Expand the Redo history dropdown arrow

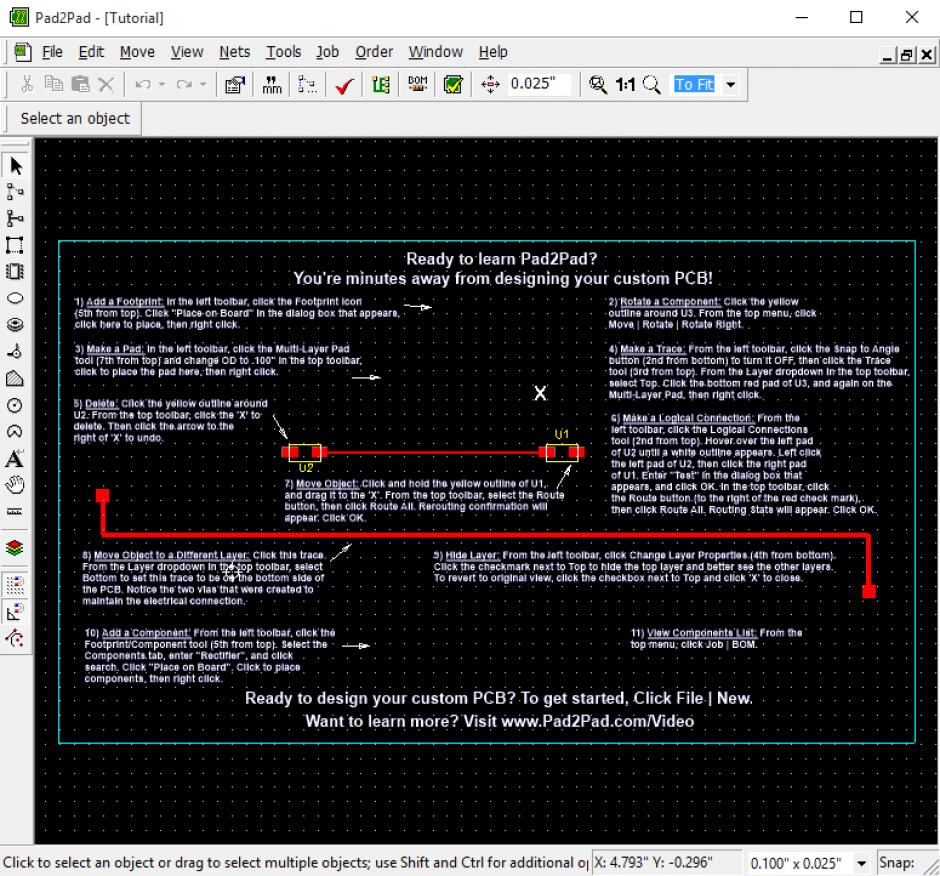click(x=203, y=84)
